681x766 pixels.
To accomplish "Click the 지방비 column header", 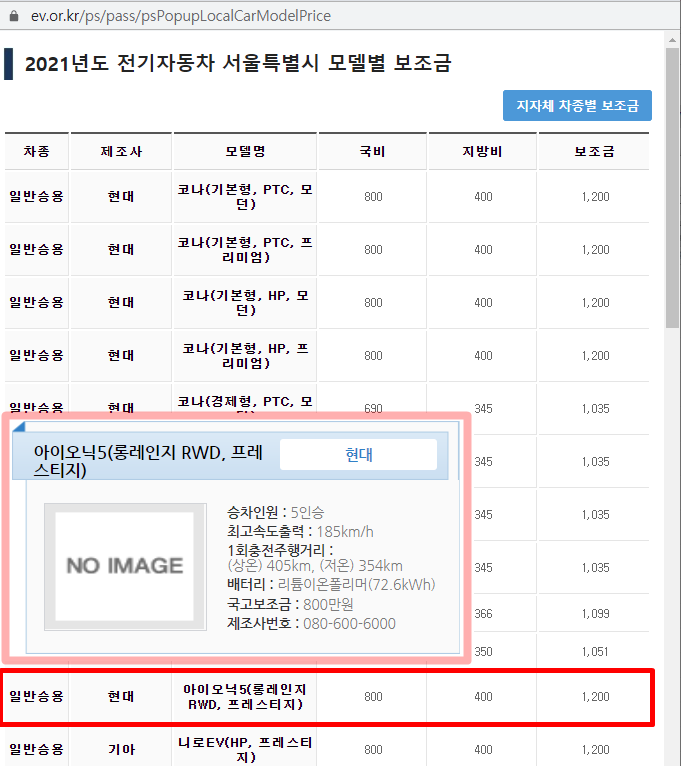I will (482, 151).
